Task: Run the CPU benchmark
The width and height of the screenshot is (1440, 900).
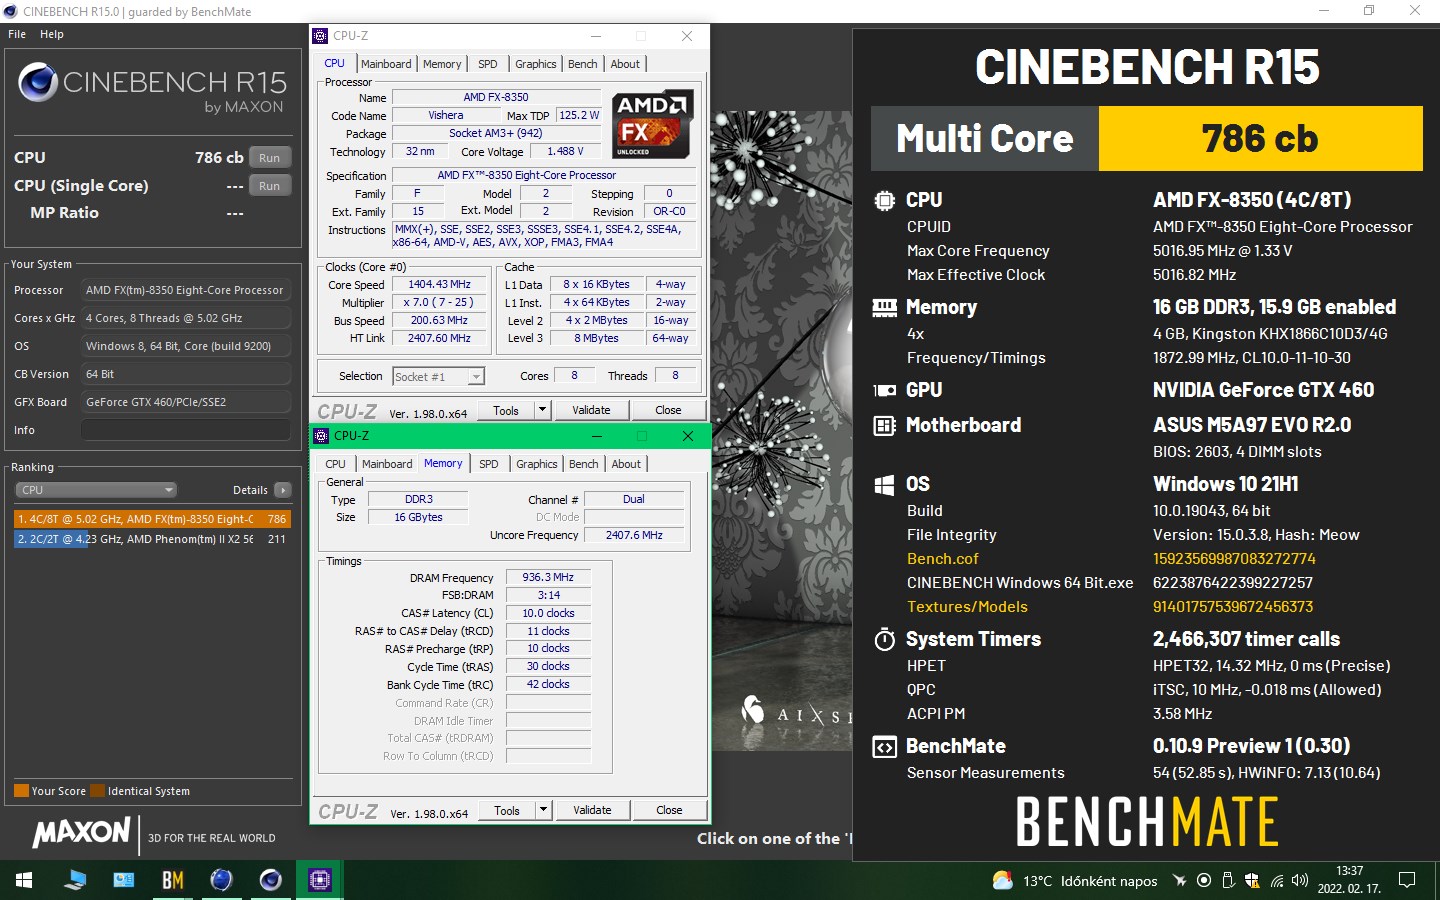Action: pos(270,158)
